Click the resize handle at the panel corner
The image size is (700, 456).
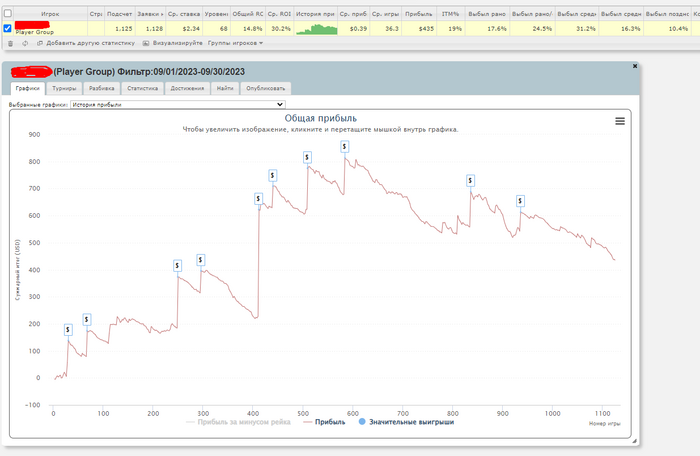click(x=634, y=441)
